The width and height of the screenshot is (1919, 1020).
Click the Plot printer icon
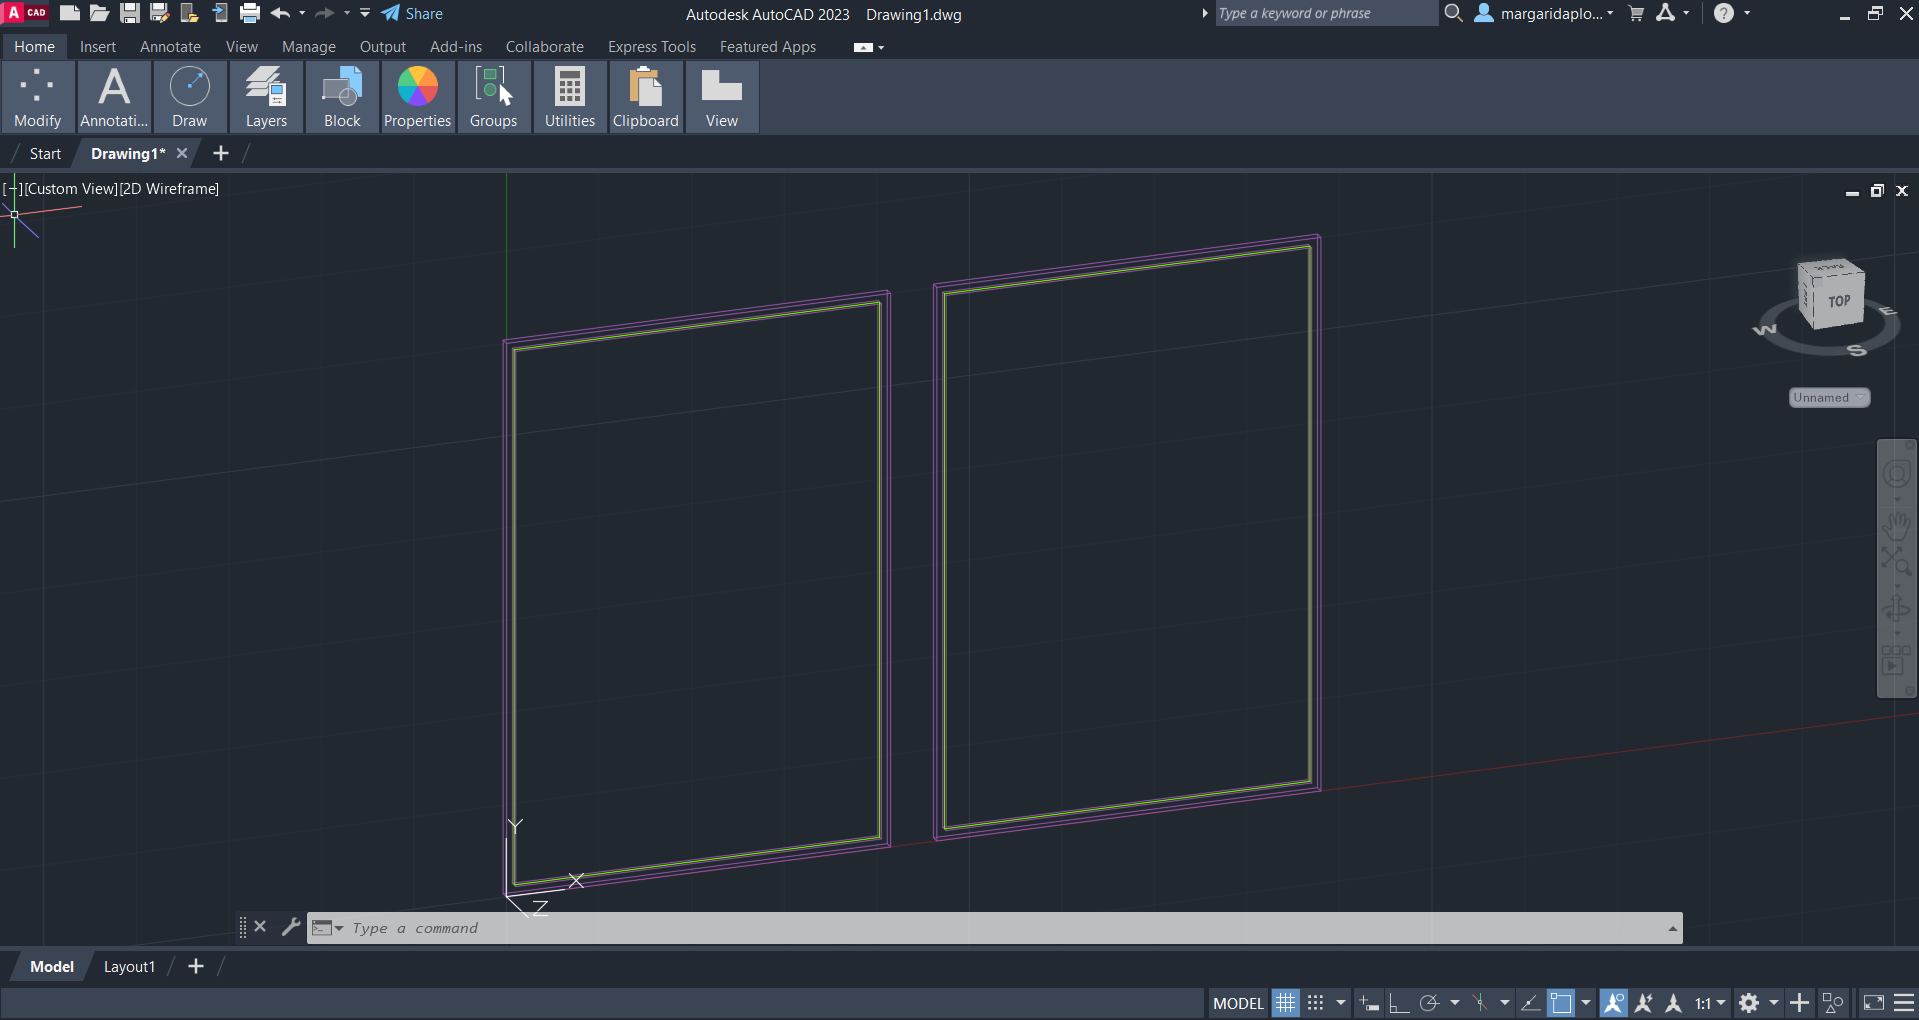pos(250,13)
